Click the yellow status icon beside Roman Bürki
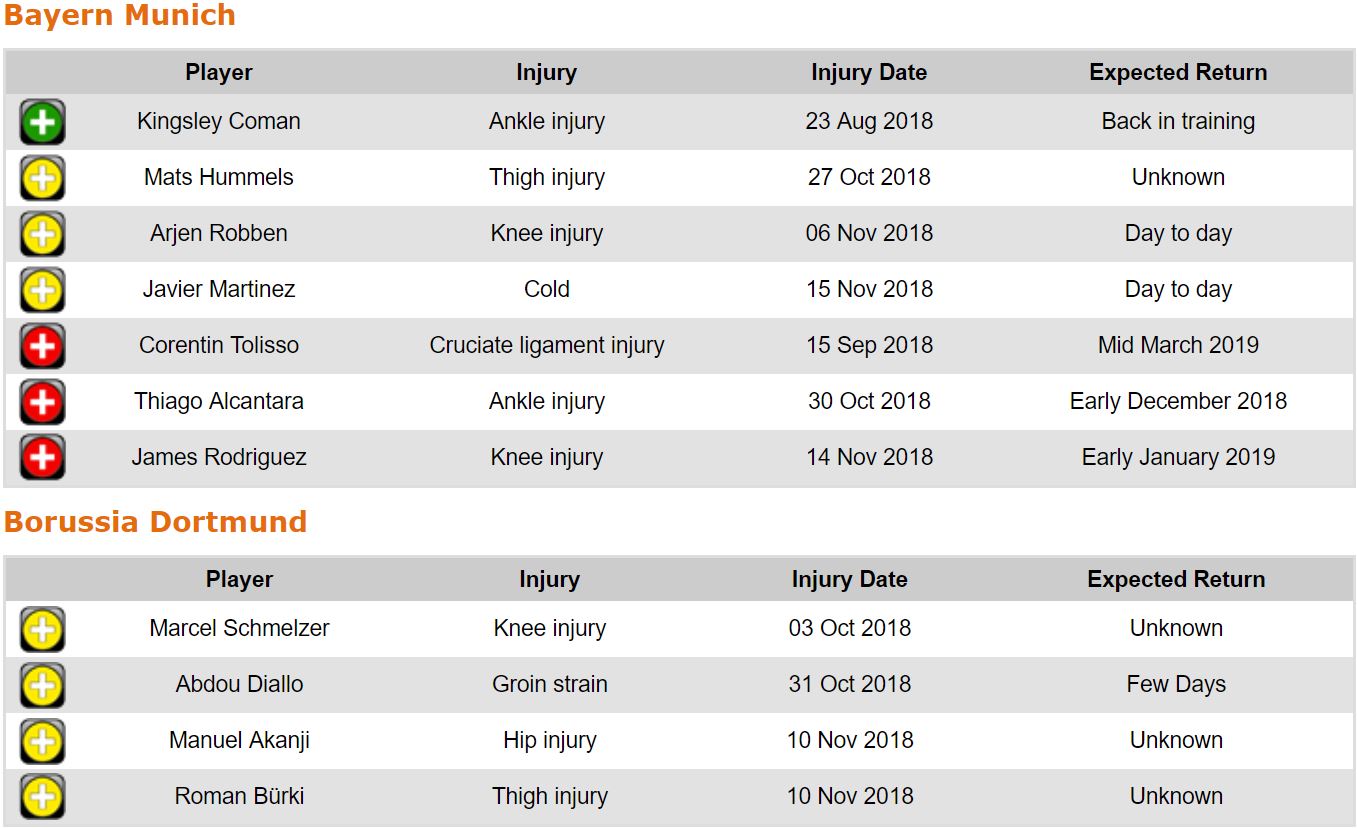This screenshot has height=828, width=1357. click(42, 797)
